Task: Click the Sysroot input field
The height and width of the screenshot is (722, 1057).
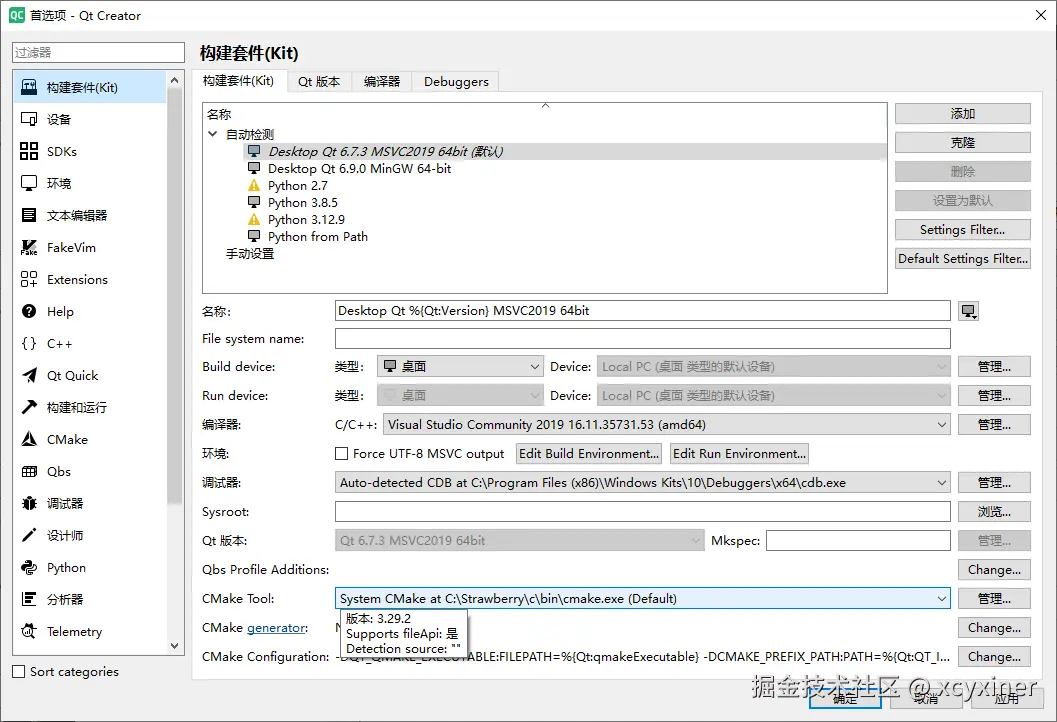Action: [642, 512]
